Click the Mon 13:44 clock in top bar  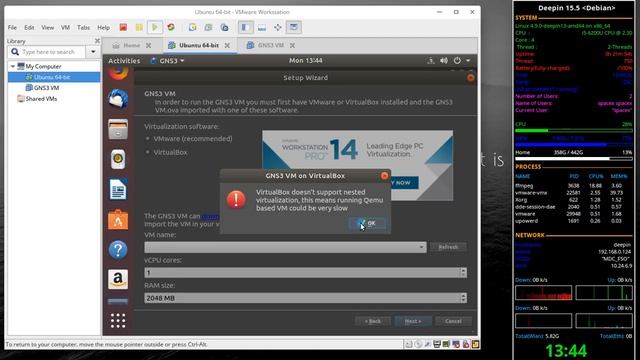(306, 61)
